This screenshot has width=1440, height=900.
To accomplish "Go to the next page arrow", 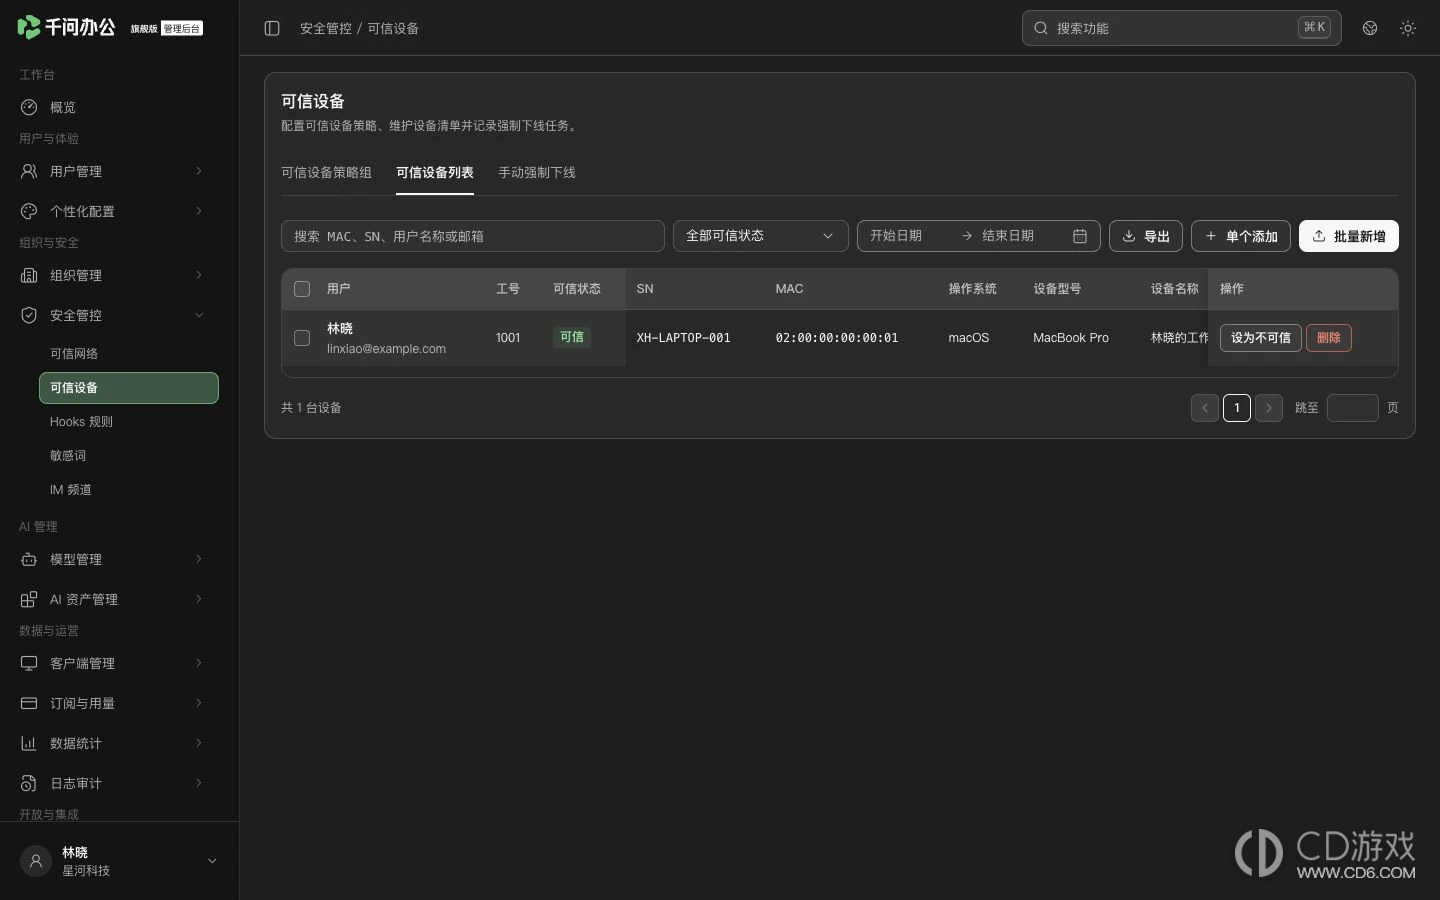I will pos(1269,408).
